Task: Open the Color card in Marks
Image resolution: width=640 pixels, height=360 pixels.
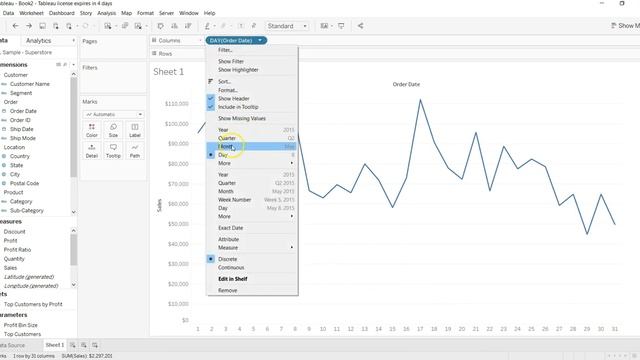Action: point(92,130)
